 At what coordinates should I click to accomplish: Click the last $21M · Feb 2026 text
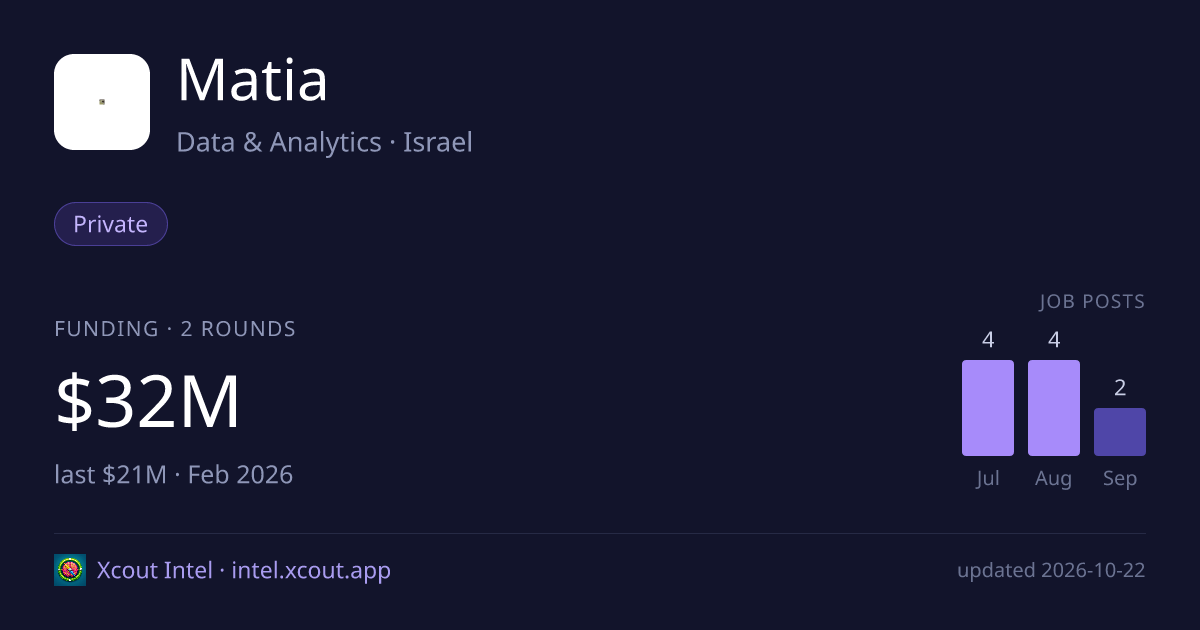(x=174, y=474)
